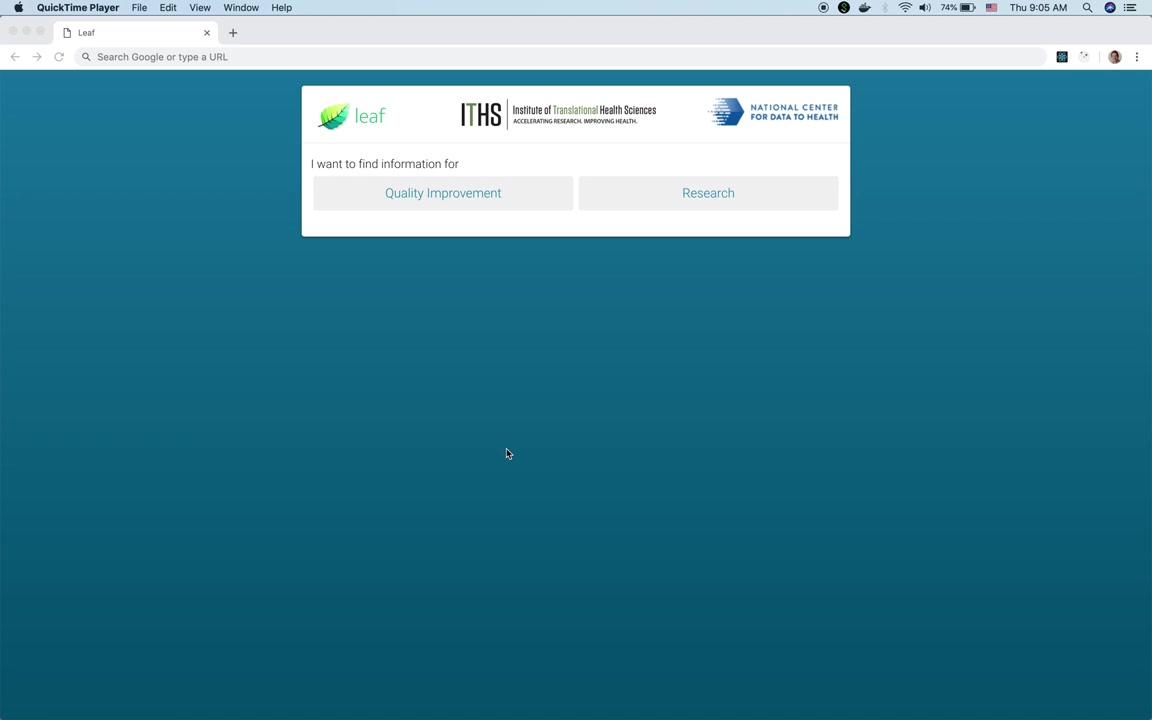Viewport: 1152px width, 720px height.
Task: Open the battery status menu
Action: pos(958,7)
